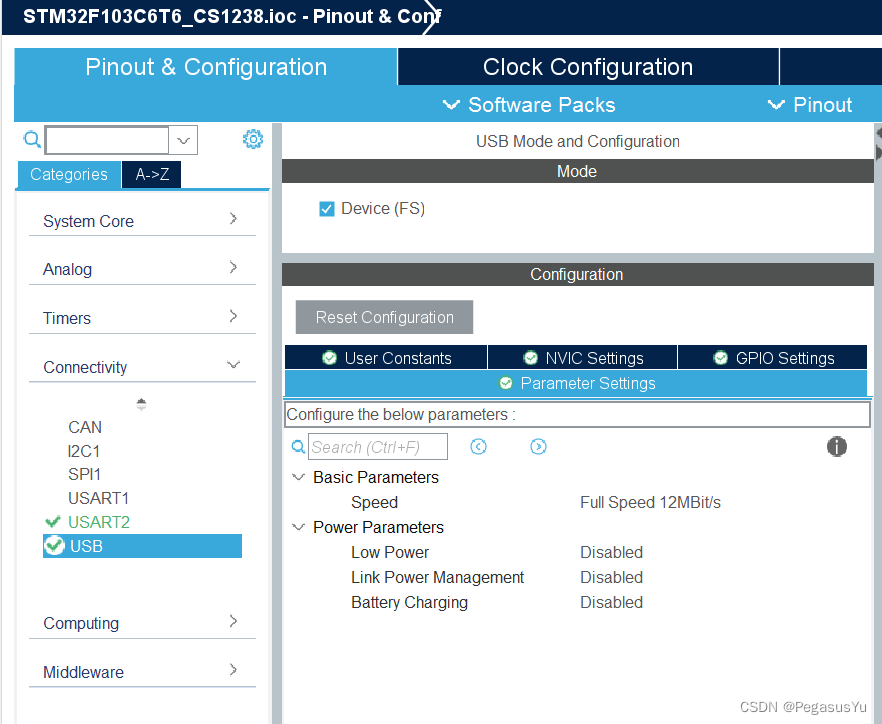Viewport: 882px width, 724px height.
Task: Select I2C1 in Connectivity list
Action: [84, 451]
